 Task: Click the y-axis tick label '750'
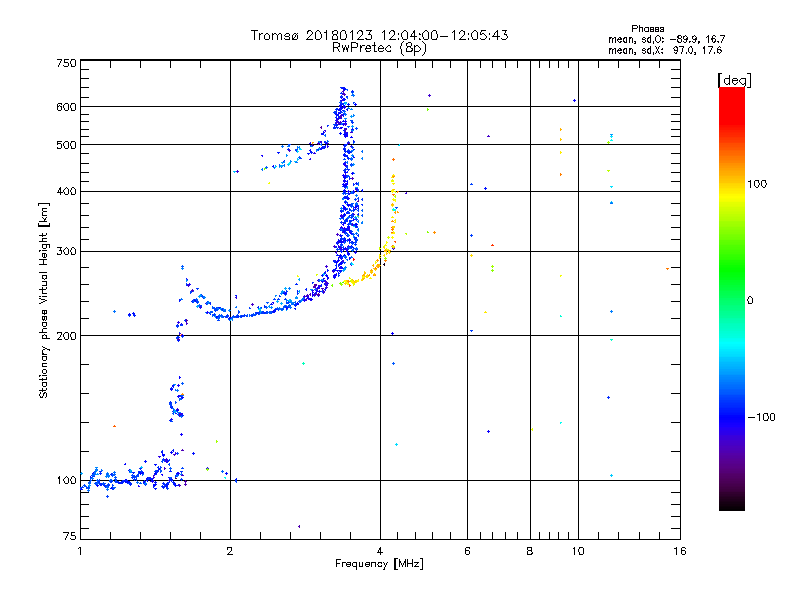(x=66, y=63)
